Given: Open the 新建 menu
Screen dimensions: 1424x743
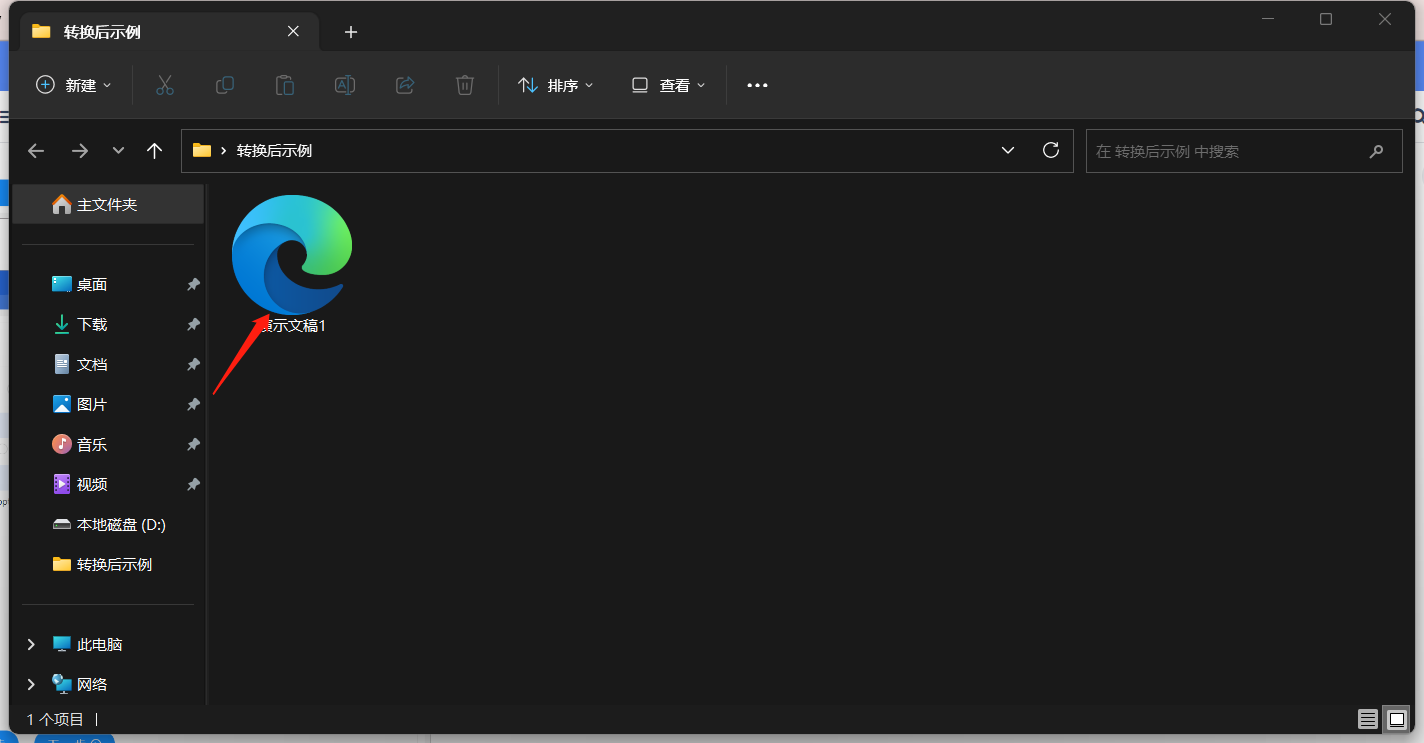Looking at the screenshot, I should point(74,85).
